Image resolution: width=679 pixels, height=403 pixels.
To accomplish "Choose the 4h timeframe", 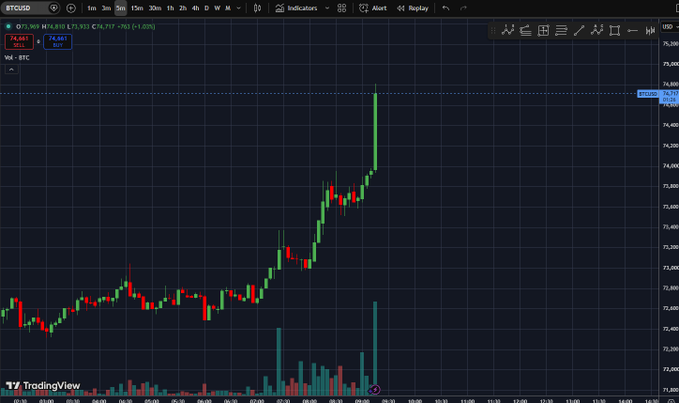I will click(x=195, y=8).
